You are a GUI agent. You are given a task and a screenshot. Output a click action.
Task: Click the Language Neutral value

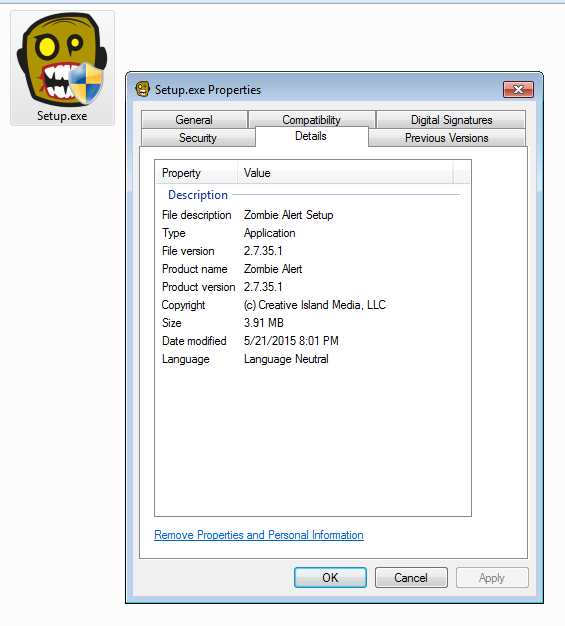click(286, 359)
